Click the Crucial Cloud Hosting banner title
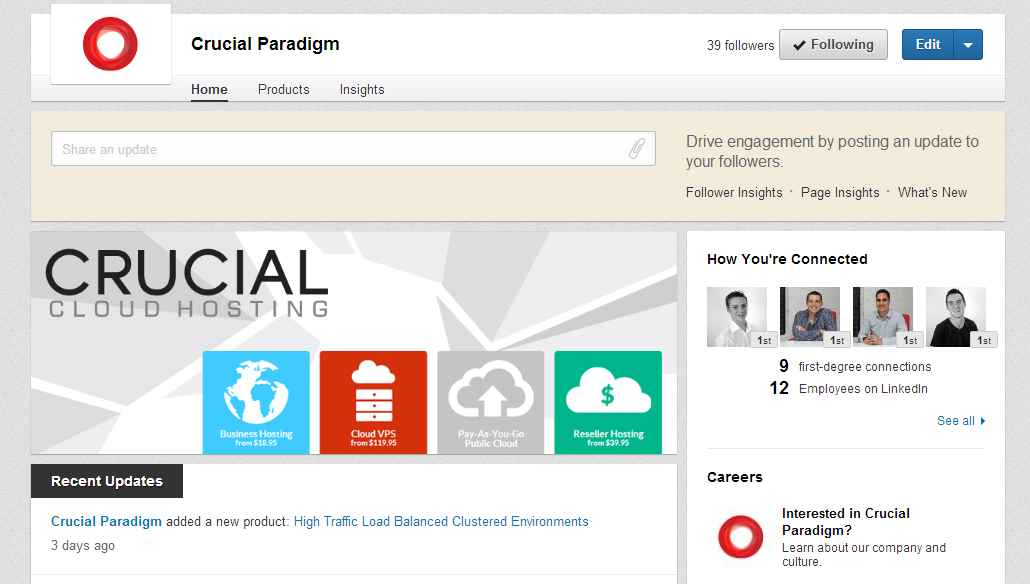Screen dimensions: 1030x584 click(187, 282)
